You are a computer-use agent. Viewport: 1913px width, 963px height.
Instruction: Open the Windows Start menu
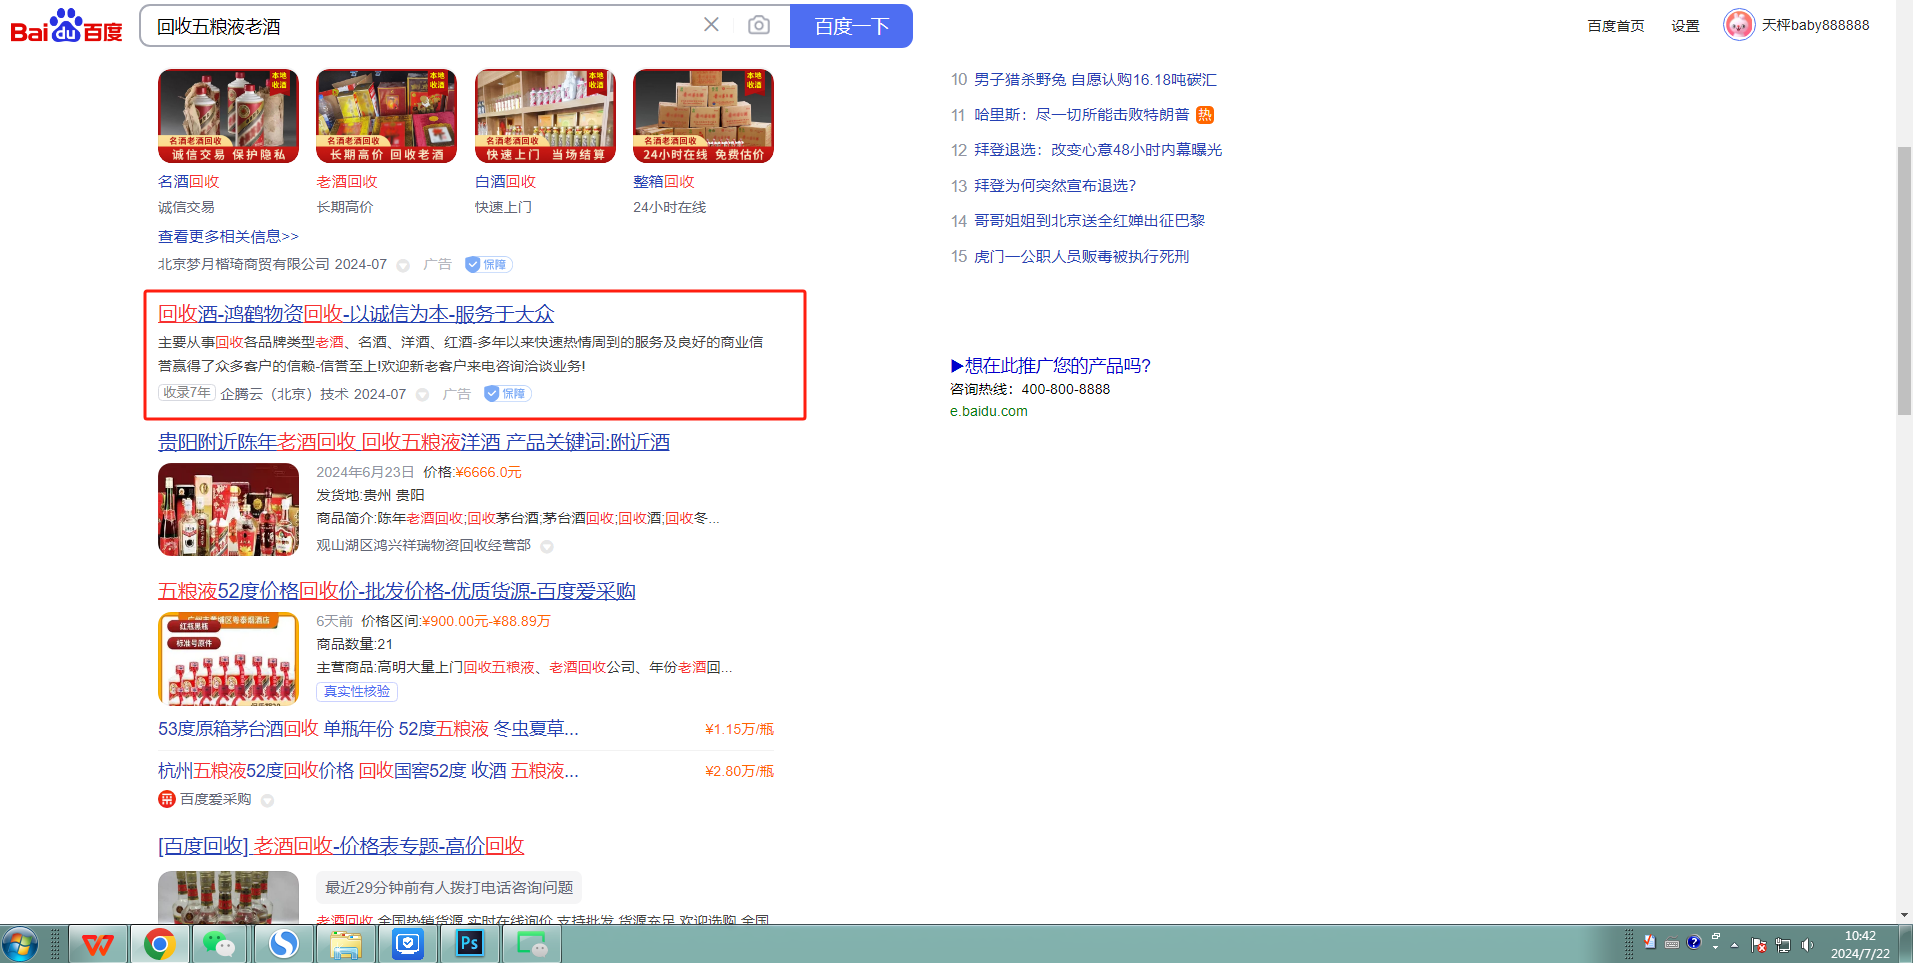[x=20, y=944]
